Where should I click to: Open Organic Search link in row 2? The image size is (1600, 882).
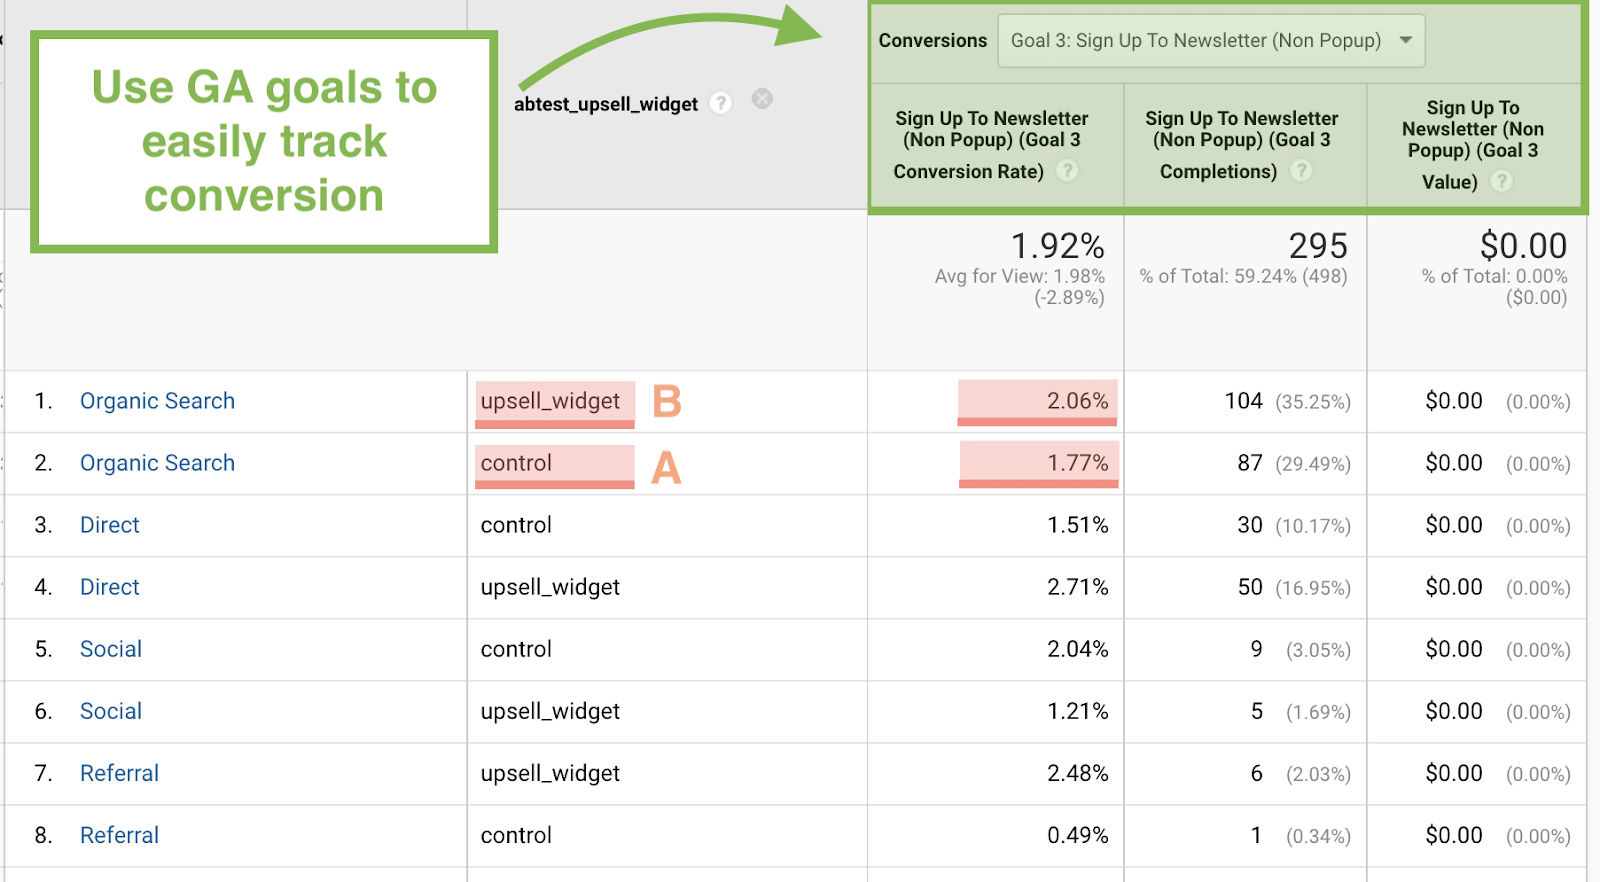coord(157,463)
